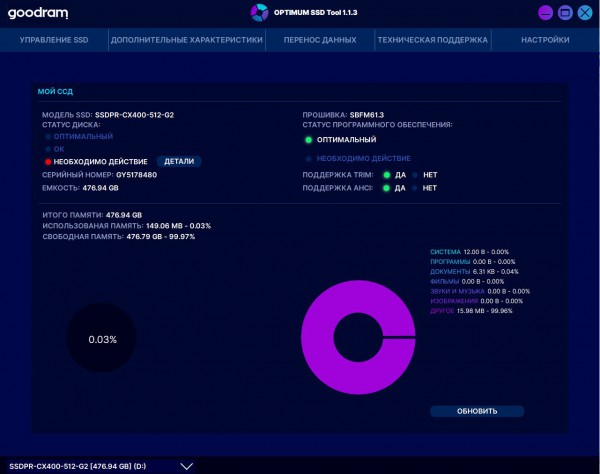Viewport: 600px width, 474px height.
Task: Switch to ДОПОЛНИТЕЛЬНЫЕ ХАРАКТЕРИСТИКИ tab
Action: [x=187, y=40]
